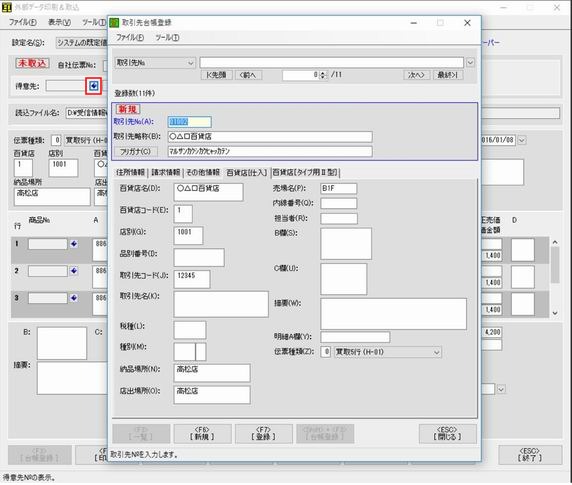572x485 pixels.
Task: Click the F7 登録 button
Action: pyautogui.click(x=263, y=434)
